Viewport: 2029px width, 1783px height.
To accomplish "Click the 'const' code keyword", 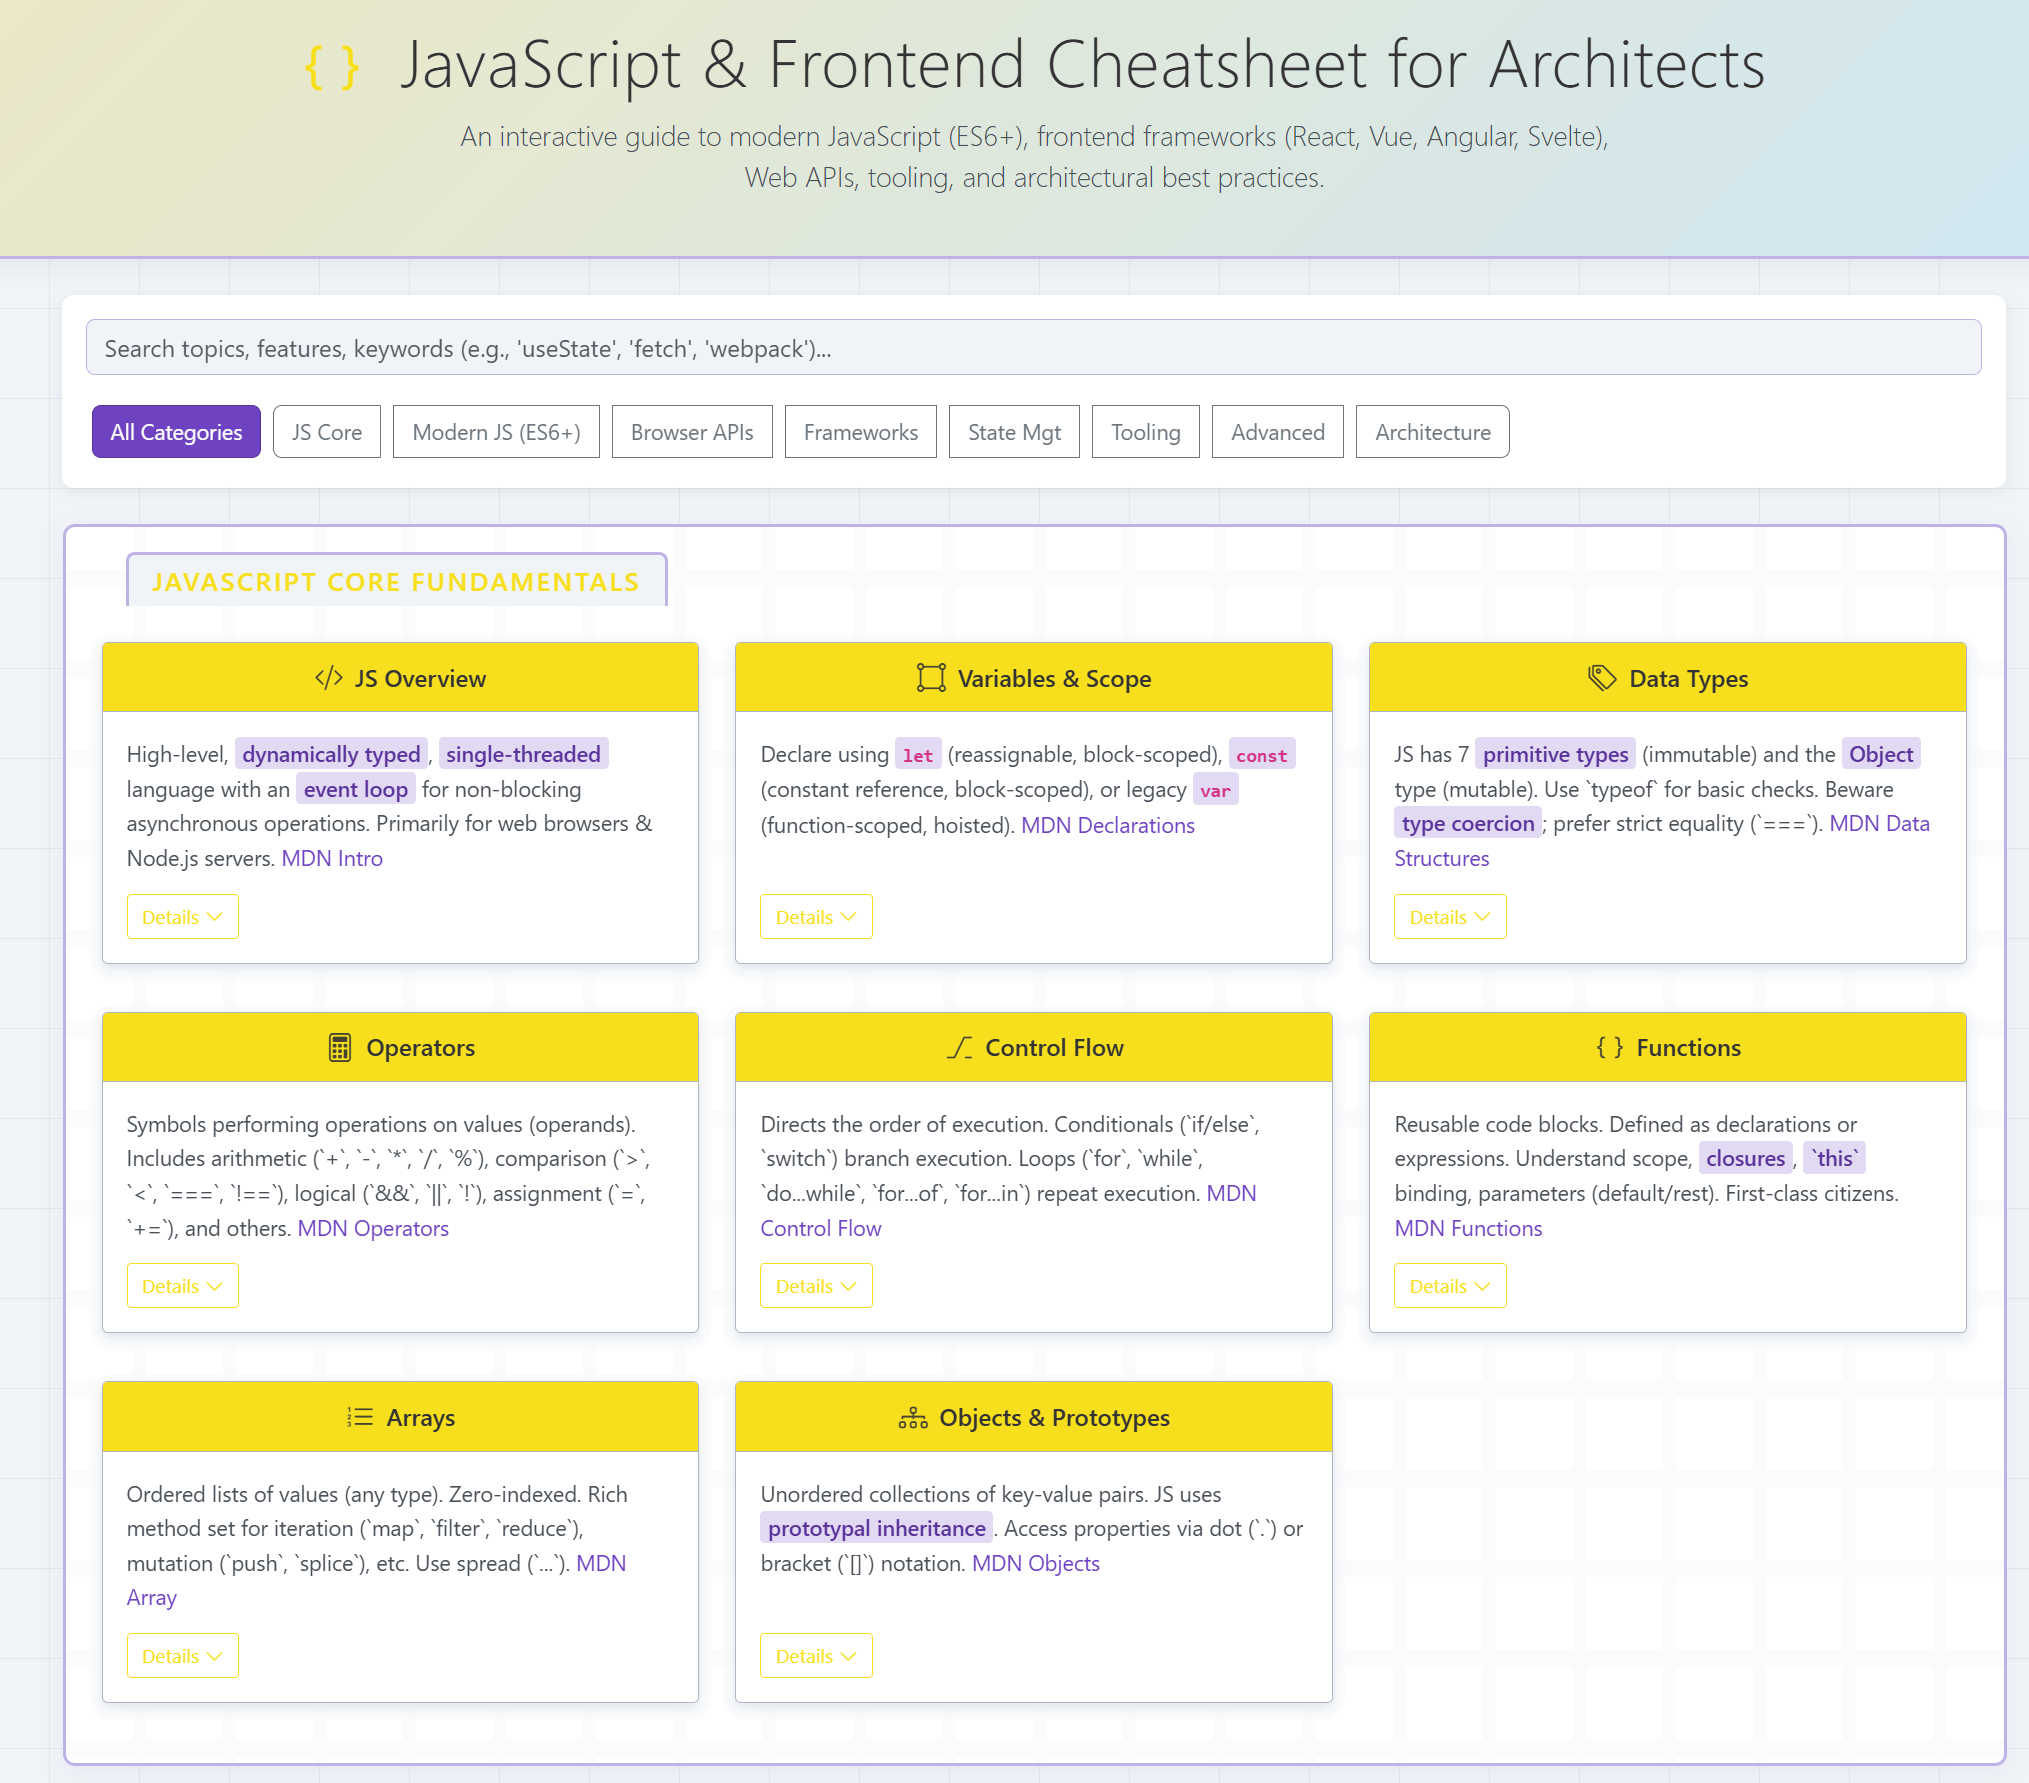I will 1262,755.
